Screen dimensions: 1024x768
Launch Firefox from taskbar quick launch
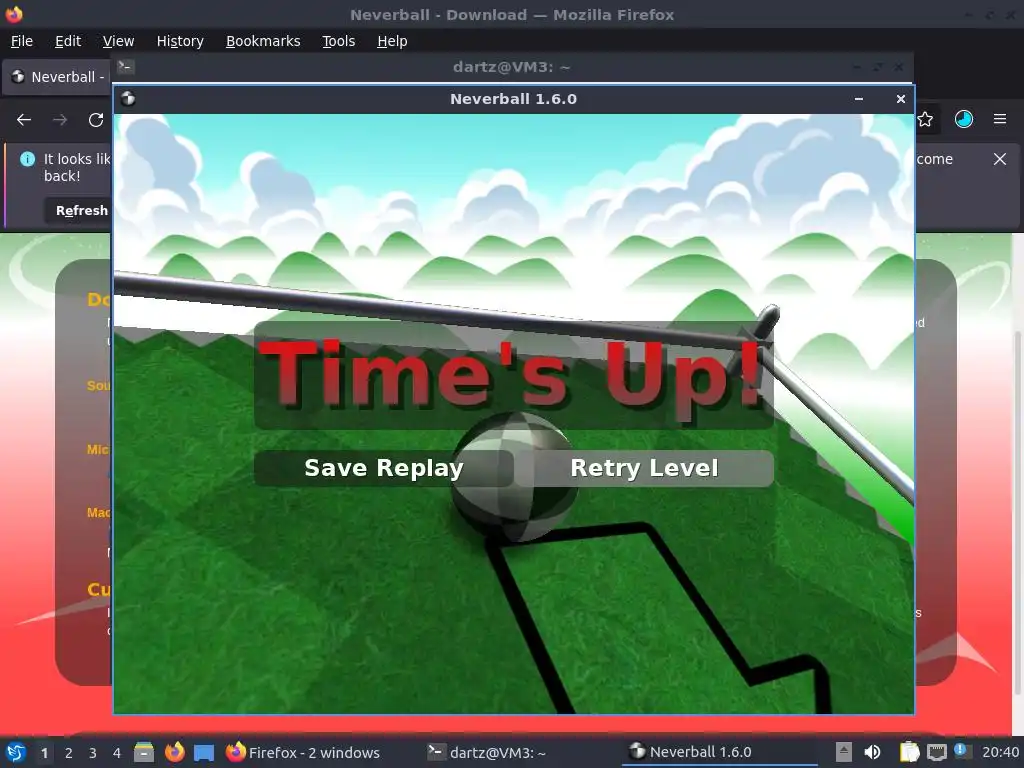pos(174,752)
